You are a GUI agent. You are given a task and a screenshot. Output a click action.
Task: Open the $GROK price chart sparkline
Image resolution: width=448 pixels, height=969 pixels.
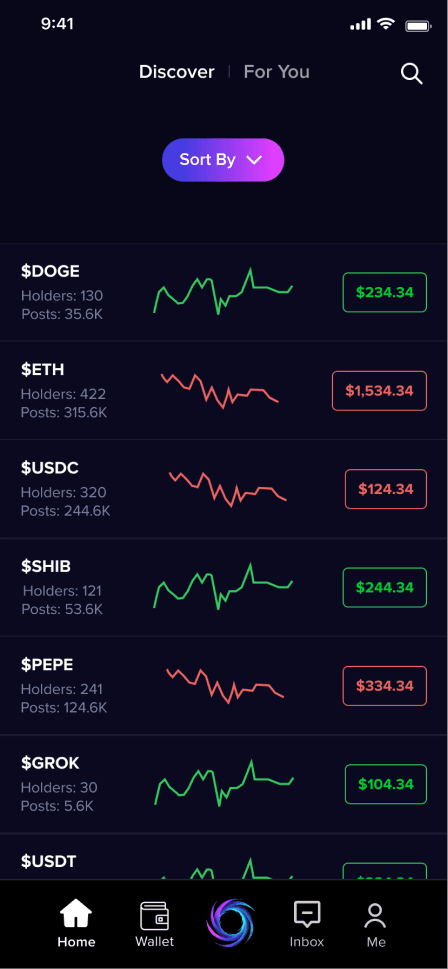tap(224, 783)
